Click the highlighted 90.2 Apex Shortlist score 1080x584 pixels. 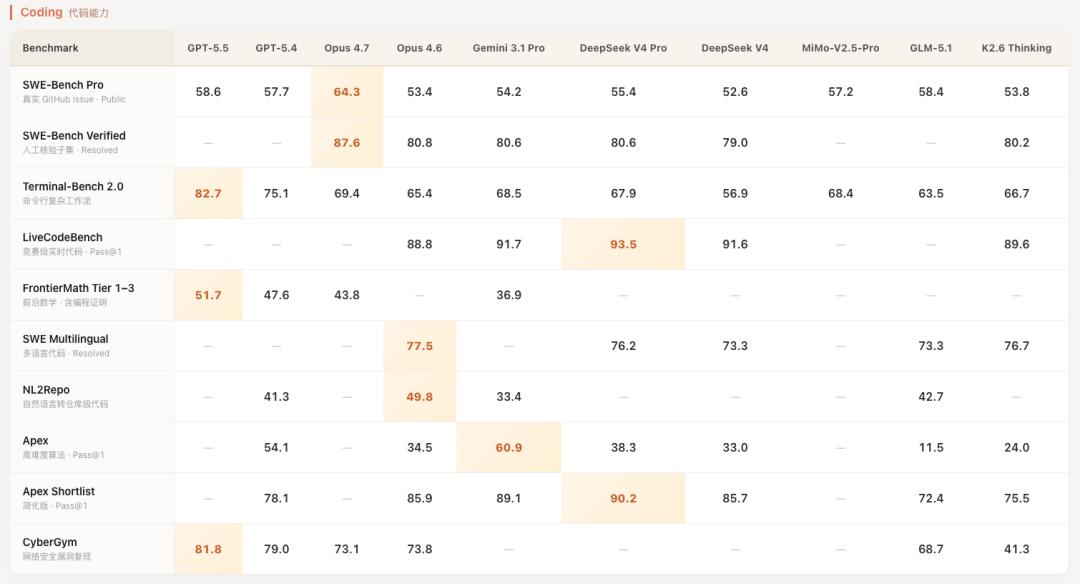(x=623, y=498)
